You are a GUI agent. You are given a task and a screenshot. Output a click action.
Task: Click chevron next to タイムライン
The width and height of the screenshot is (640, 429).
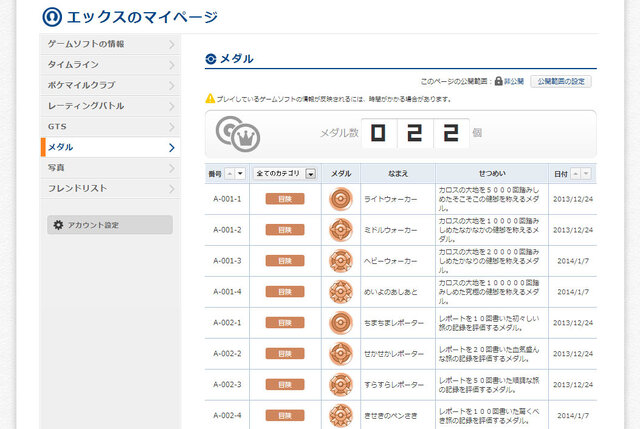(x=172, y=65)
